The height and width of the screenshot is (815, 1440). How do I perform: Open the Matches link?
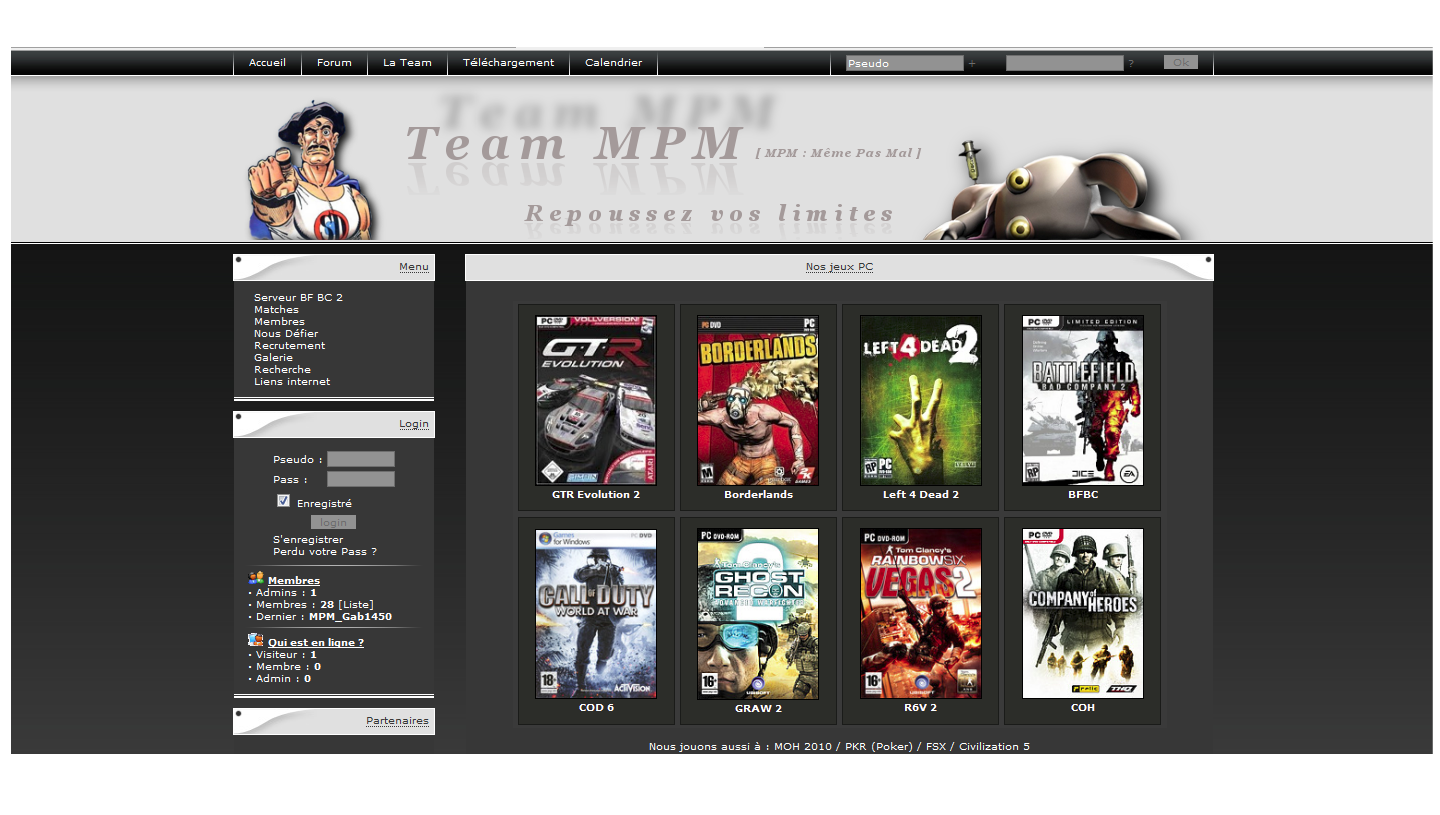pyautogui.click(x=276, y=310)
